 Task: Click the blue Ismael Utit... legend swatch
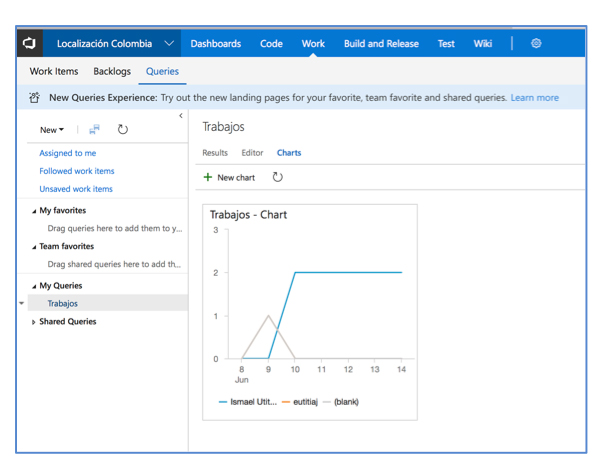(x=223, y=402)
